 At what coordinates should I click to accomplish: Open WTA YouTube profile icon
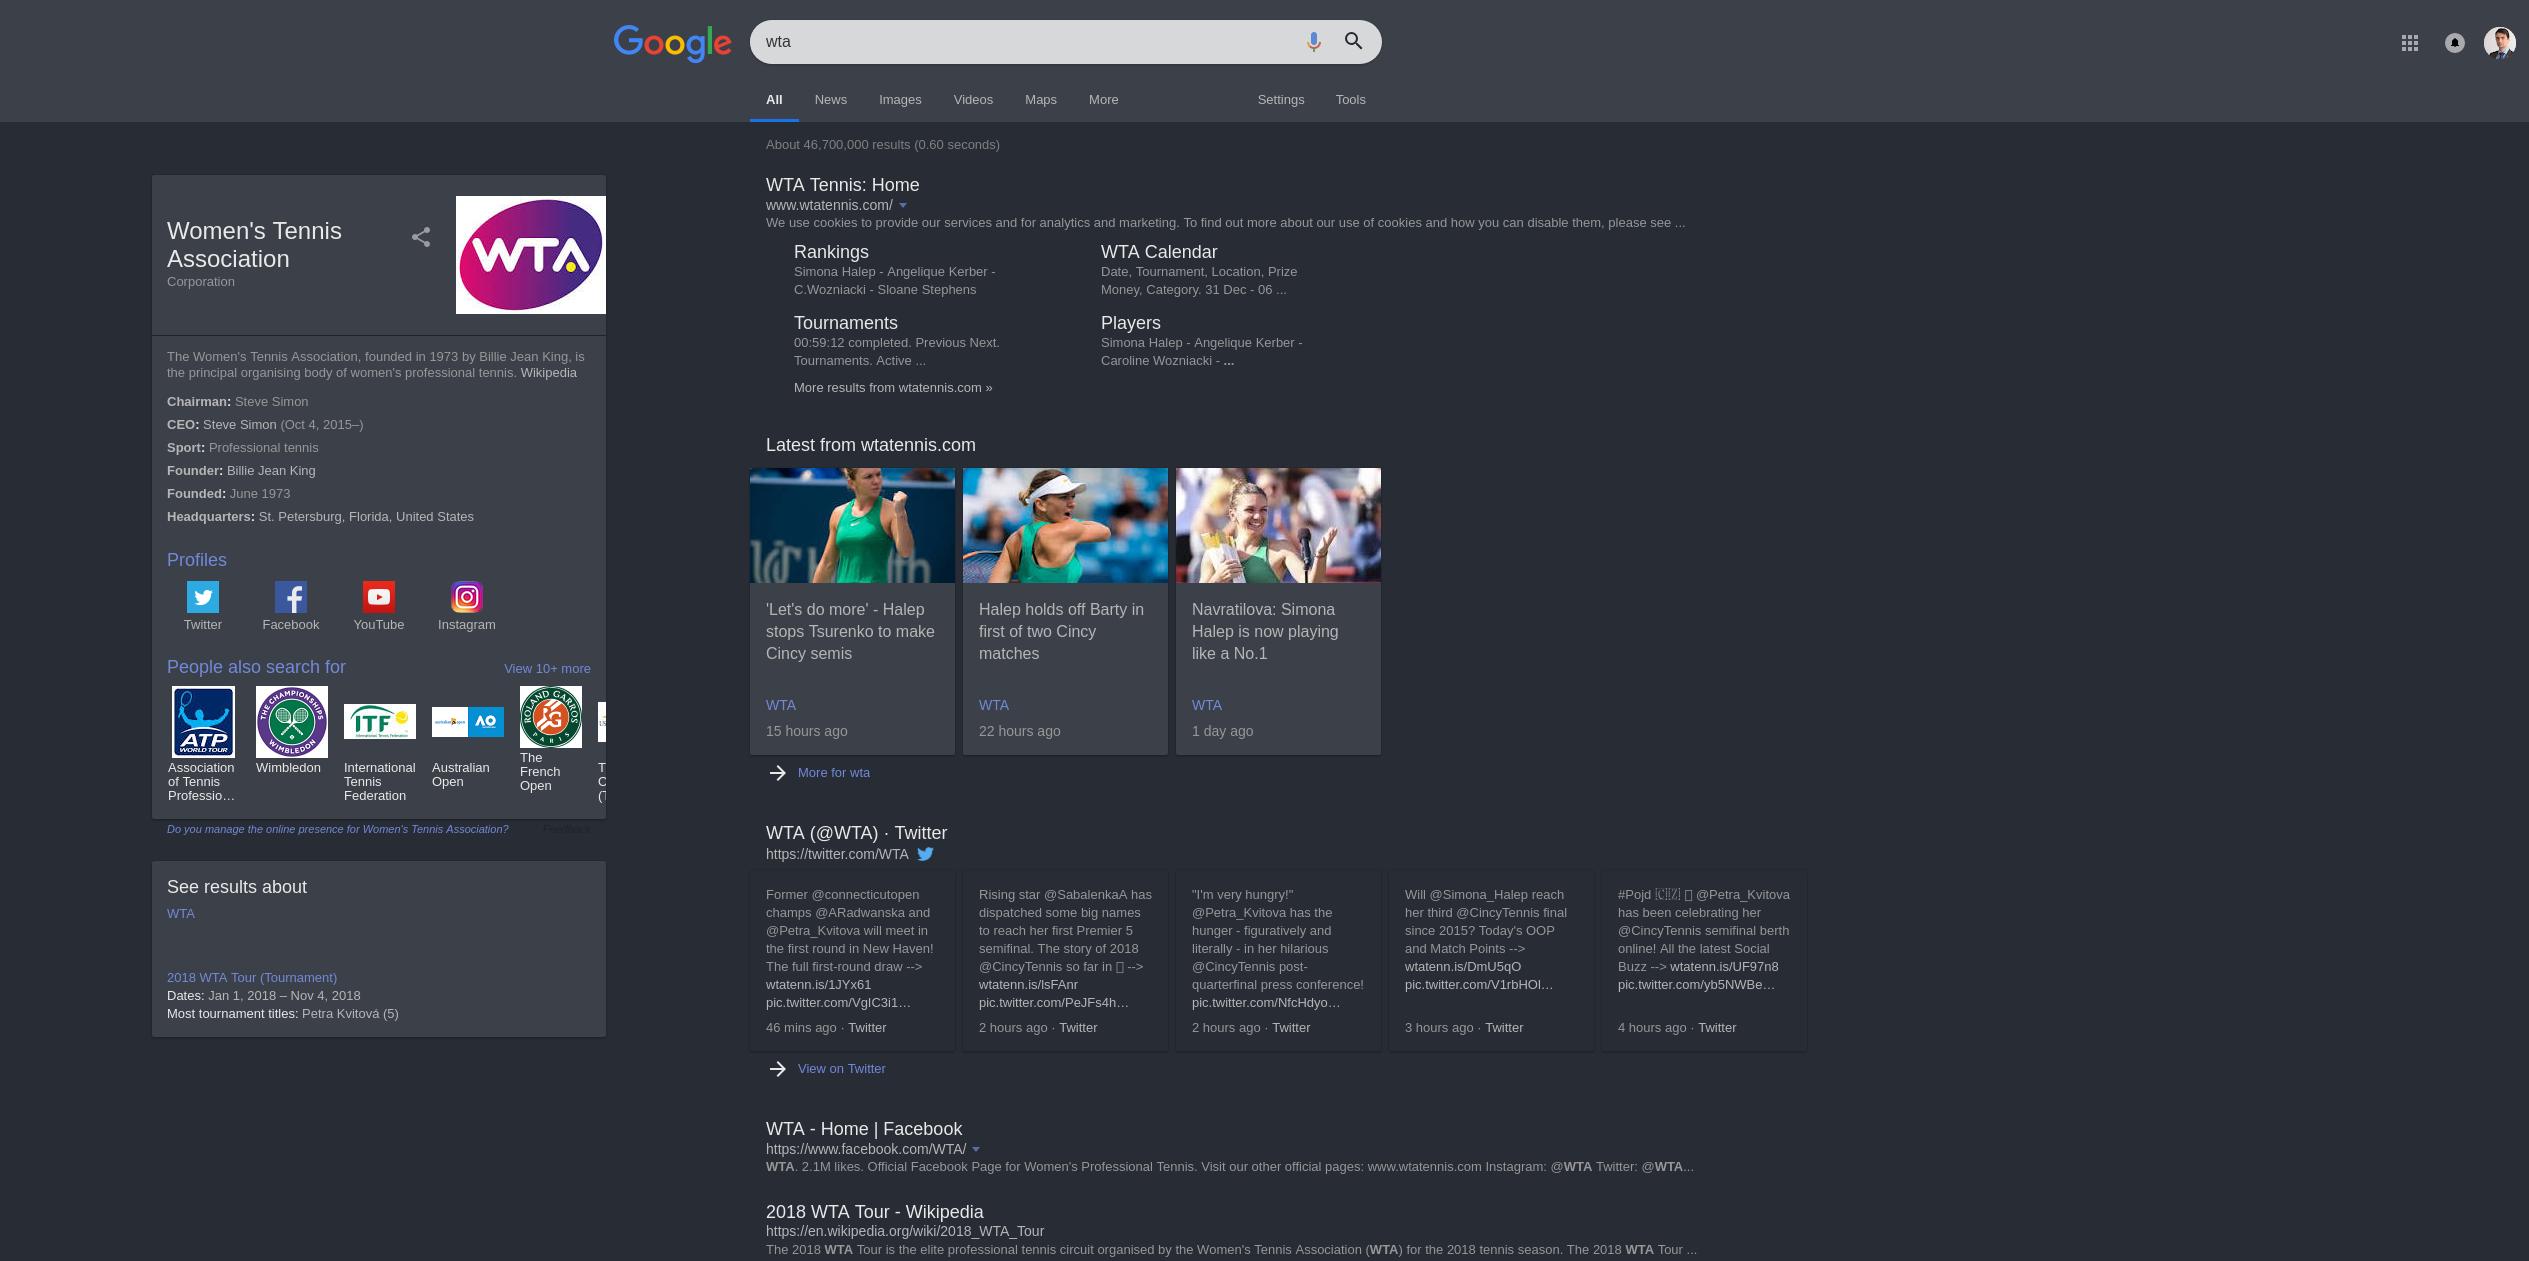(379, 597)
